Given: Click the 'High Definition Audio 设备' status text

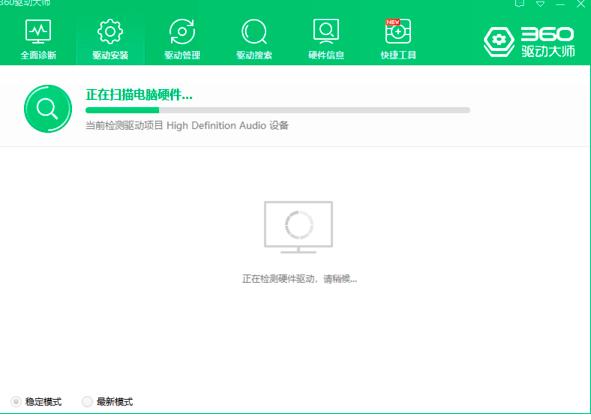Looking at the screenshot, I should pyautogui.click(x=227, y=126).
